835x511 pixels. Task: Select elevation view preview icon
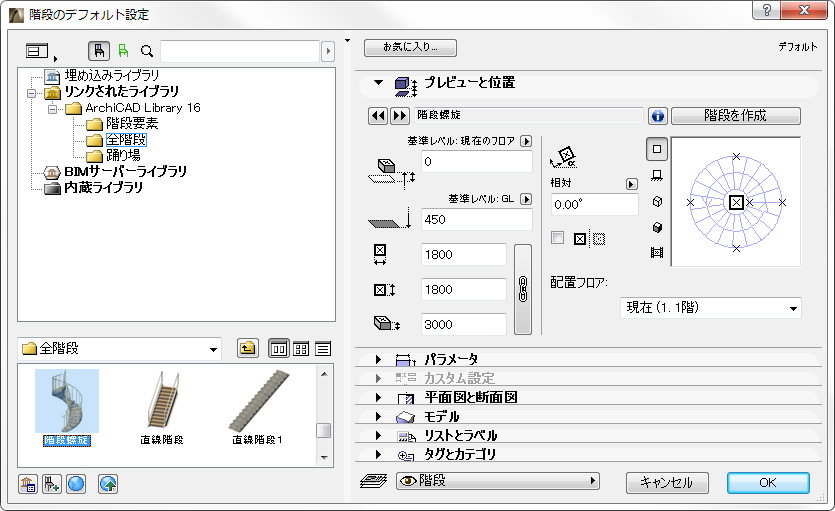click(x=657, y=176)
